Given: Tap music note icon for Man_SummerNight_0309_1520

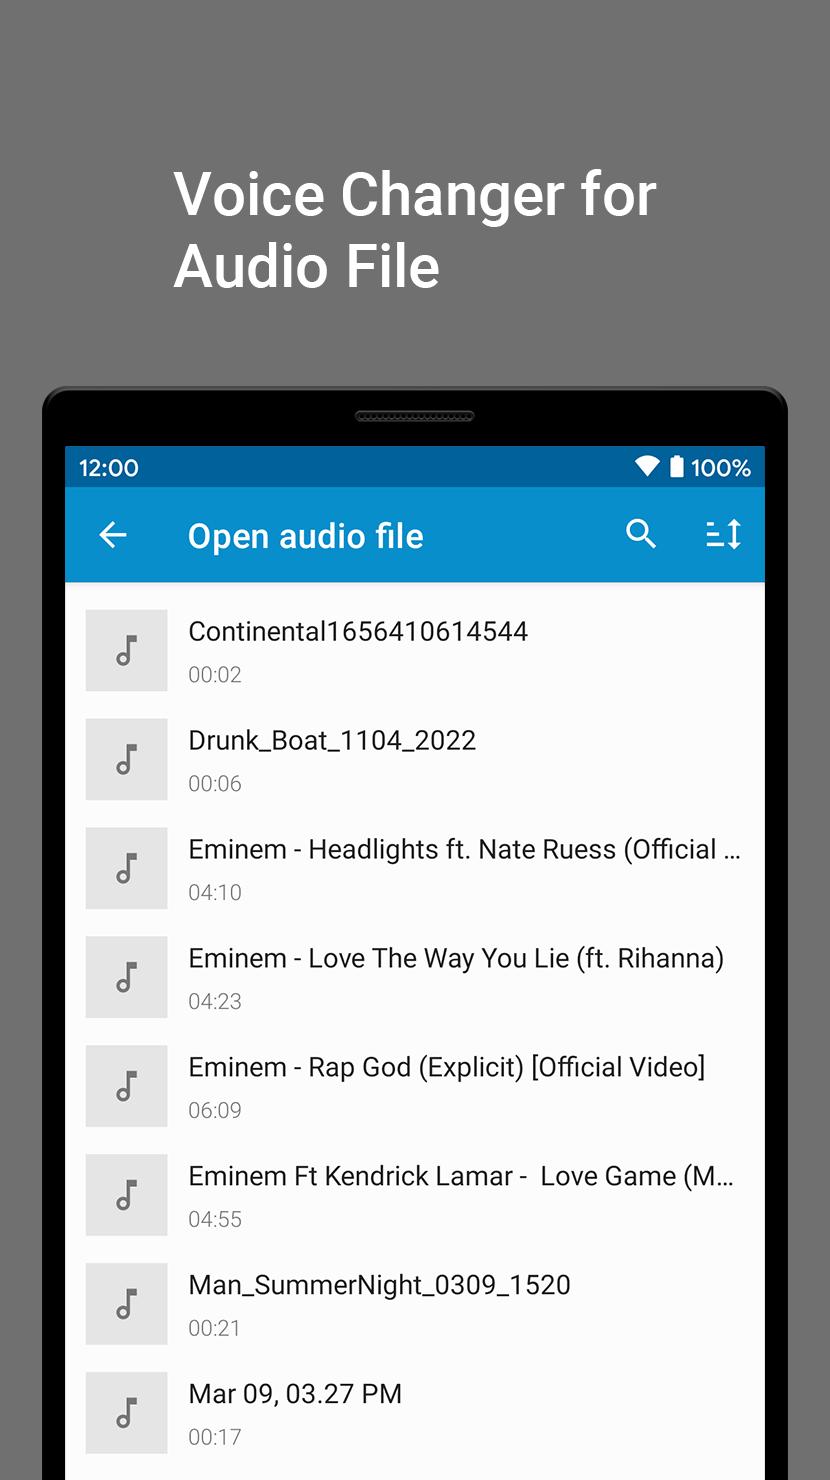Looking at the screenshot, I should click(x=126, y=1304).
